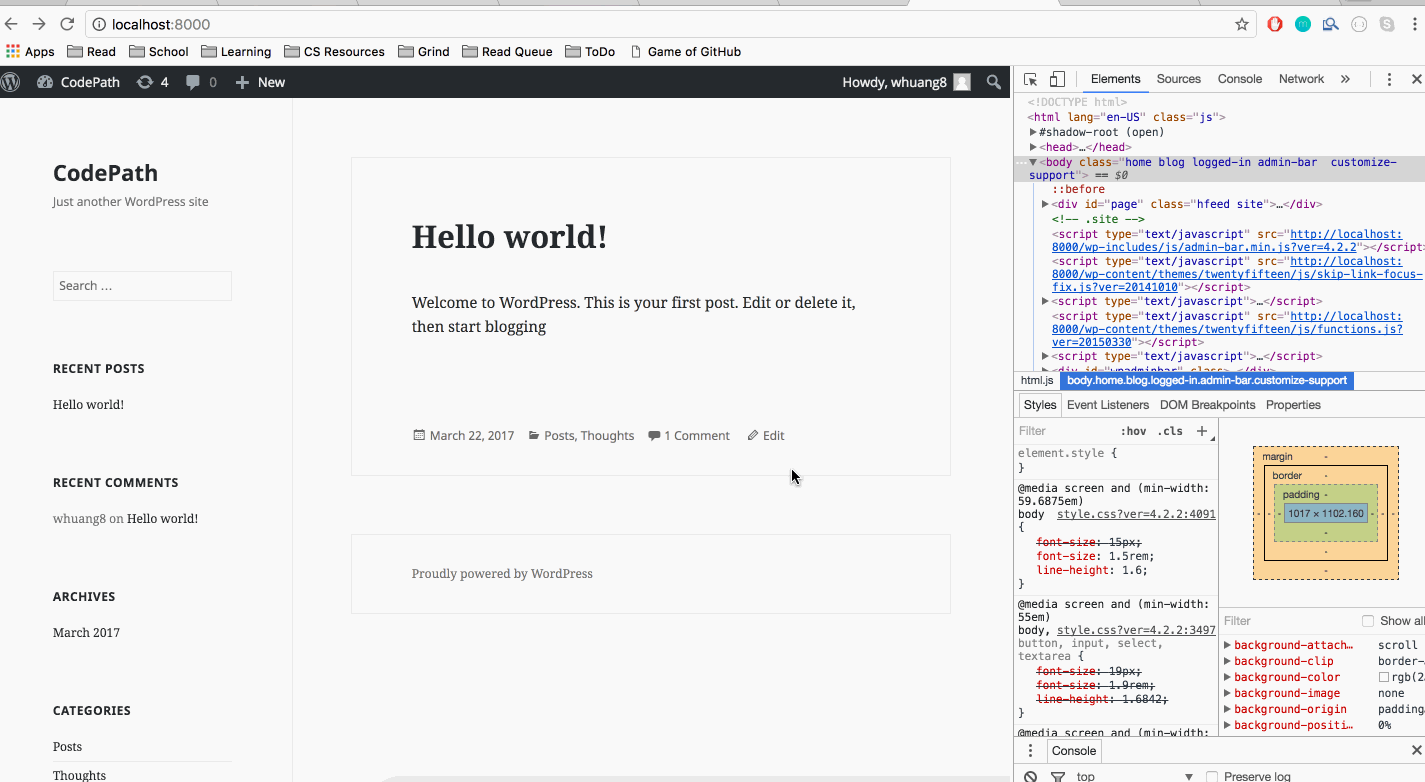Expand the #shadow-root node
The width and height of the screenshot is (1425, 782).
point(1034,132)
